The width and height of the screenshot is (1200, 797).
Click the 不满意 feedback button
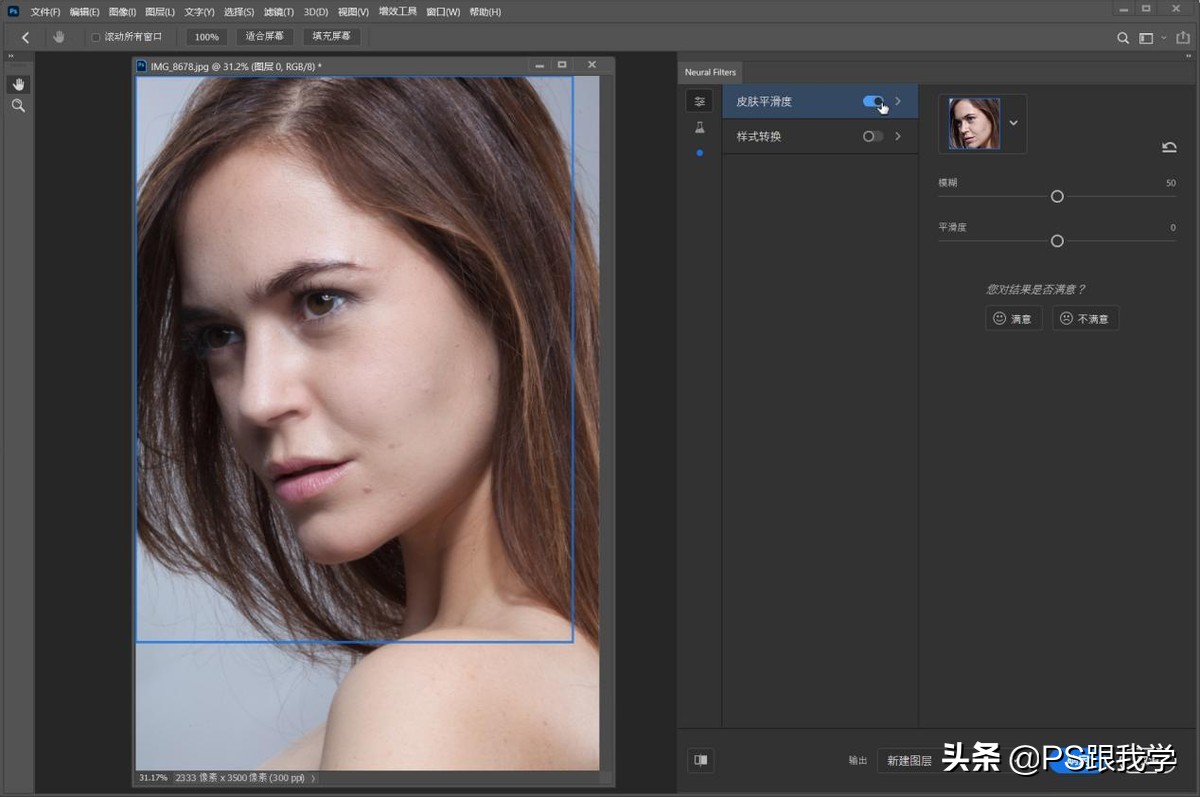1085,318
